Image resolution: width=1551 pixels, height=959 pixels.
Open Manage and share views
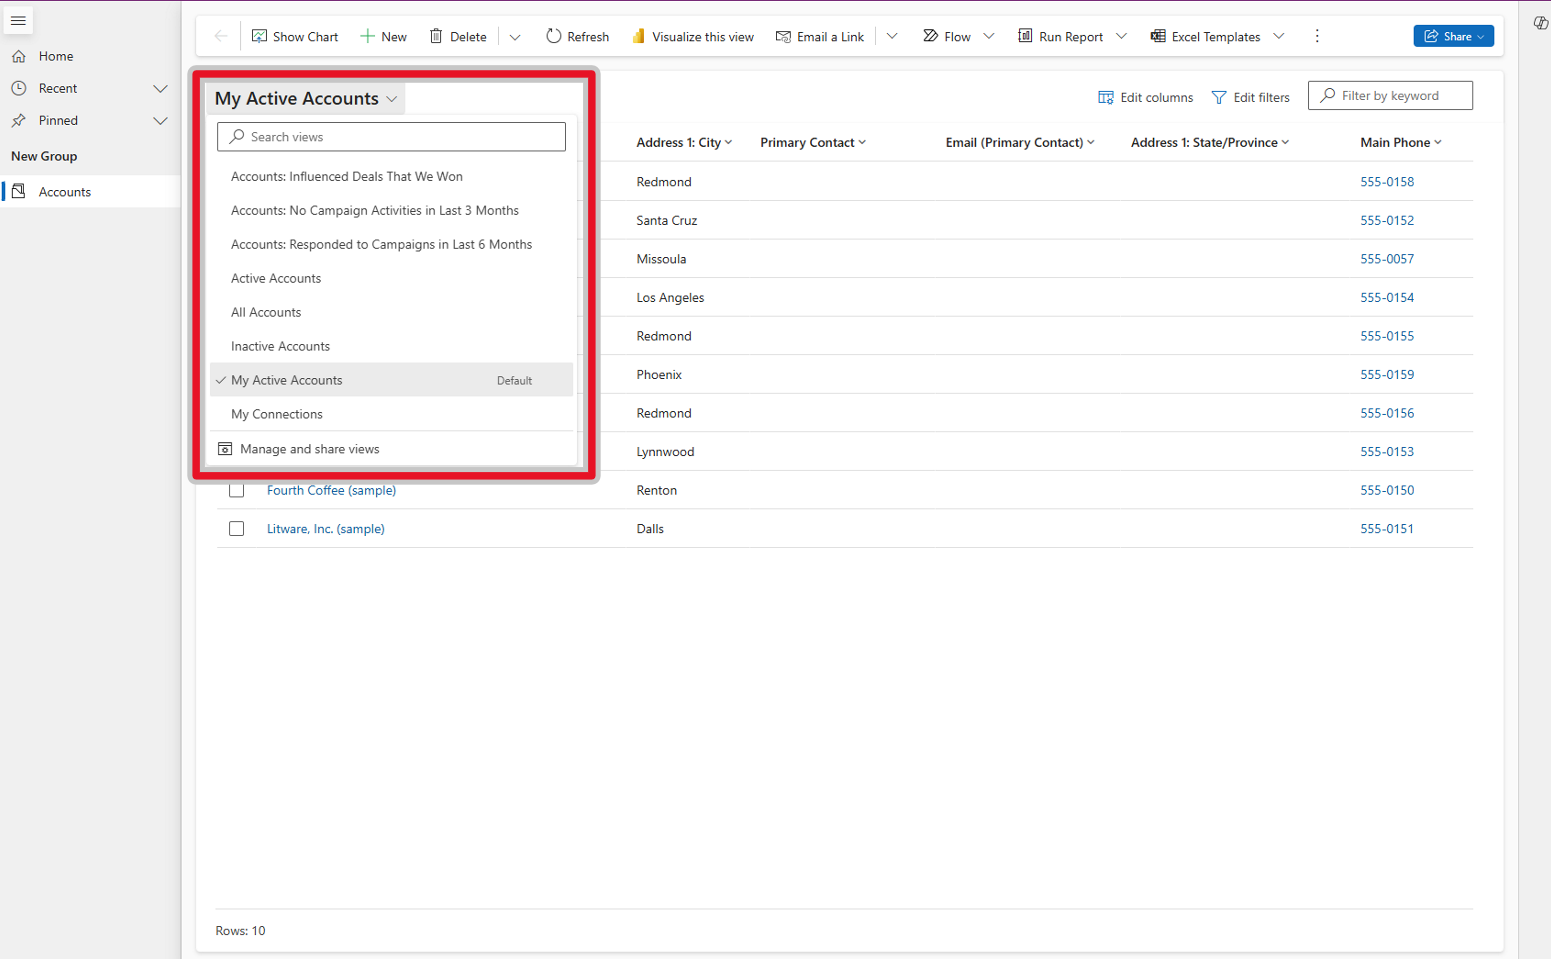(392, 449)
